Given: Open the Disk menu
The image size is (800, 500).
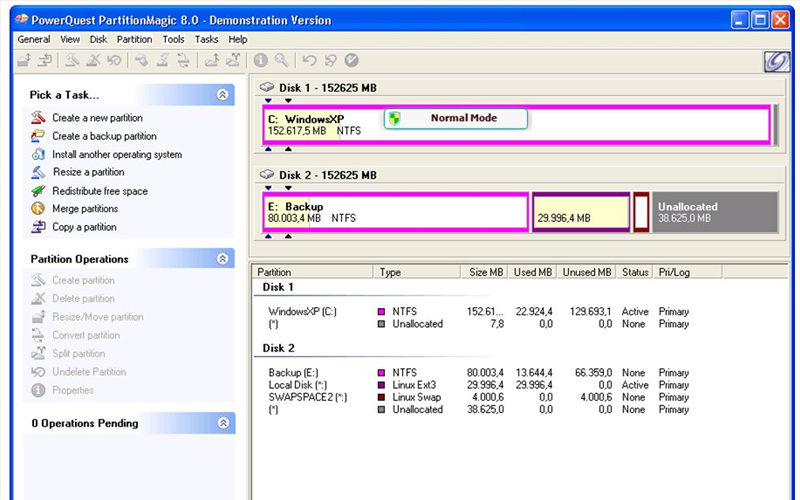Looking at the screenshot, I should click(98, 39).
